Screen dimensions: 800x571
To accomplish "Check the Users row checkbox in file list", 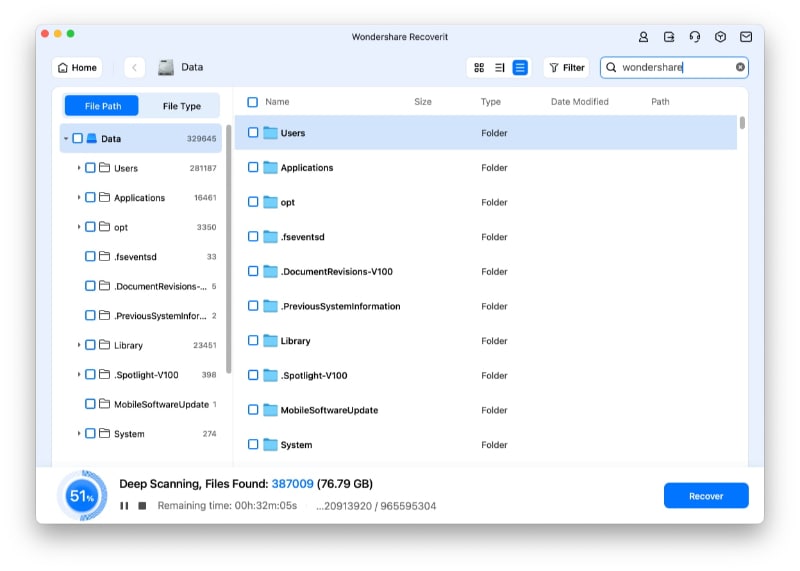I will pyautogui.click(x=253, y=133).
